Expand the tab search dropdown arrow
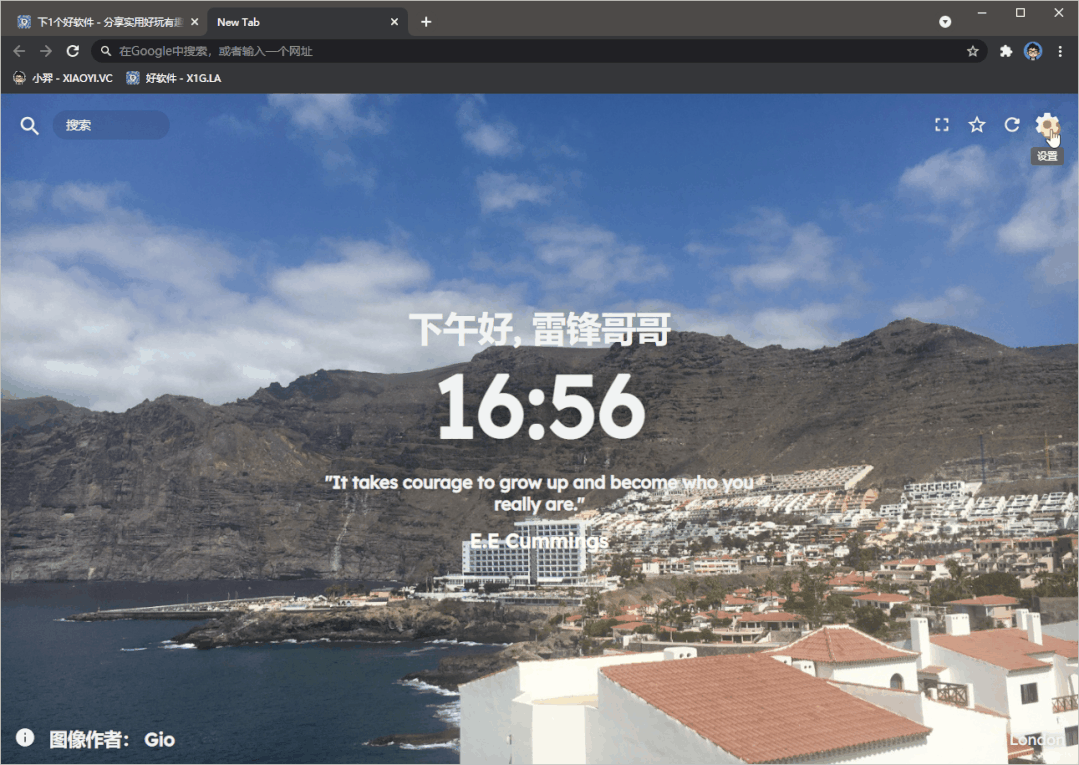The width and height of the screenshot is (1079, 765). [945, 22]
